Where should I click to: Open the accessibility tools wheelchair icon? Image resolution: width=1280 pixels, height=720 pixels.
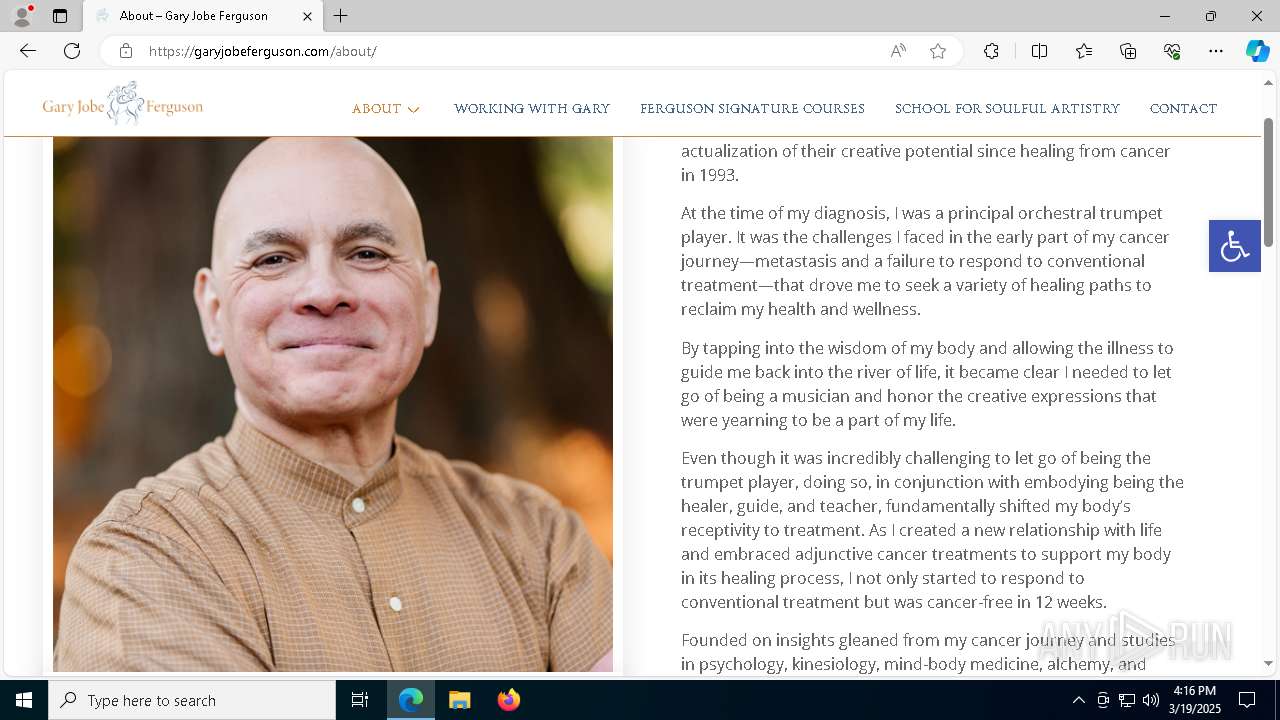coord(1234,246)
